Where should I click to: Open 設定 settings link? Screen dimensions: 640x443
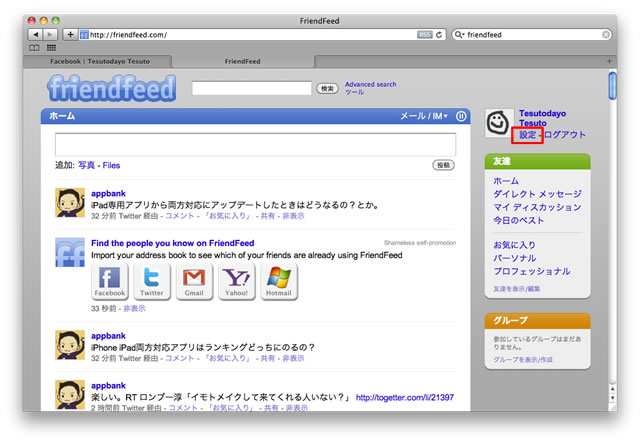527,135
